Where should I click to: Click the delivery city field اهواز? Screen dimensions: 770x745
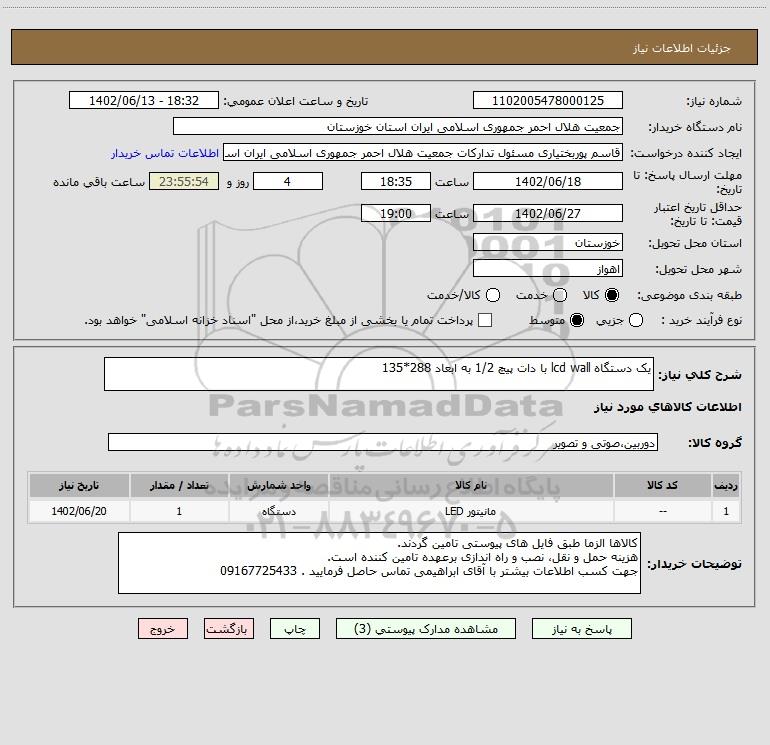[548, 269]
